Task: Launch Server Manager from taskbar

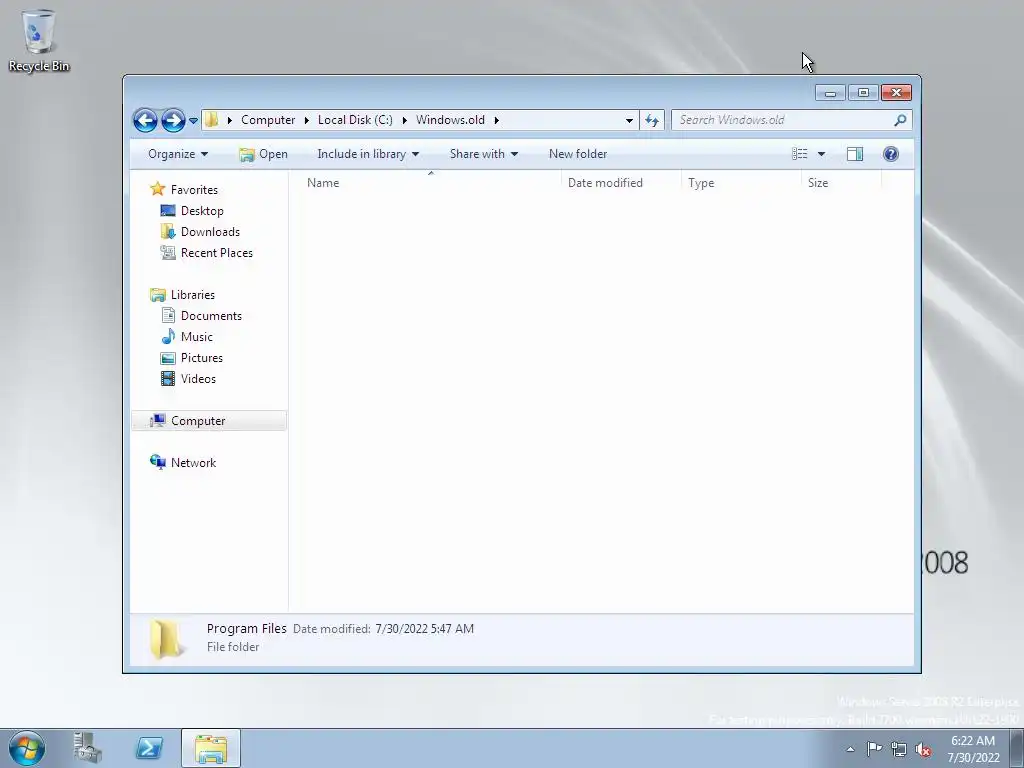Action: click(88, 748)
